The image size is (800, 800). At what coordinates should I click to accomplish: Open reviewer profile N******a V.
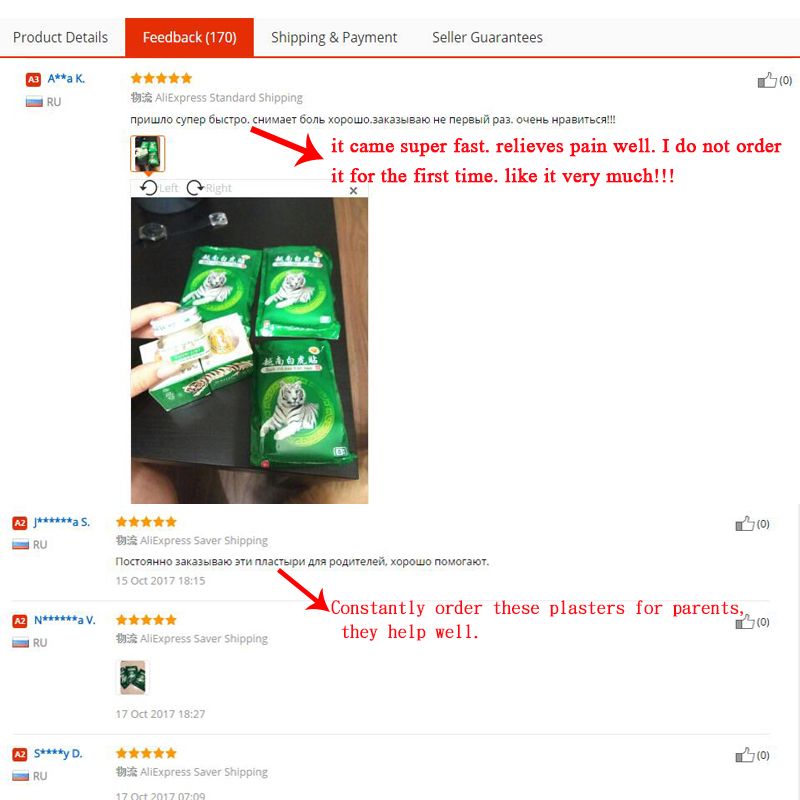(65, 620)
